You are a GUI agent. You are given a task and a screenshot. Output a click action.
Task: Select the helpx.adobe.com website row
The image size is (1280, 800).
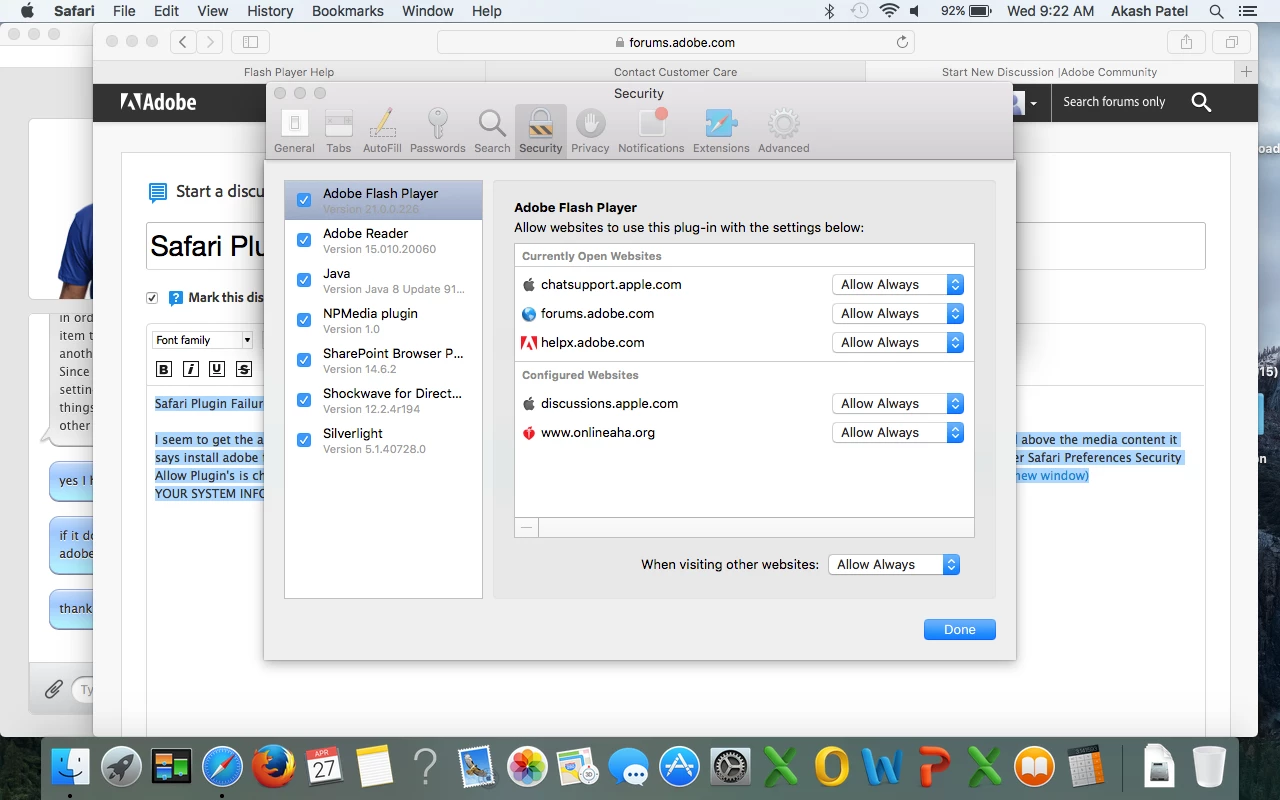tap(744, 343)
